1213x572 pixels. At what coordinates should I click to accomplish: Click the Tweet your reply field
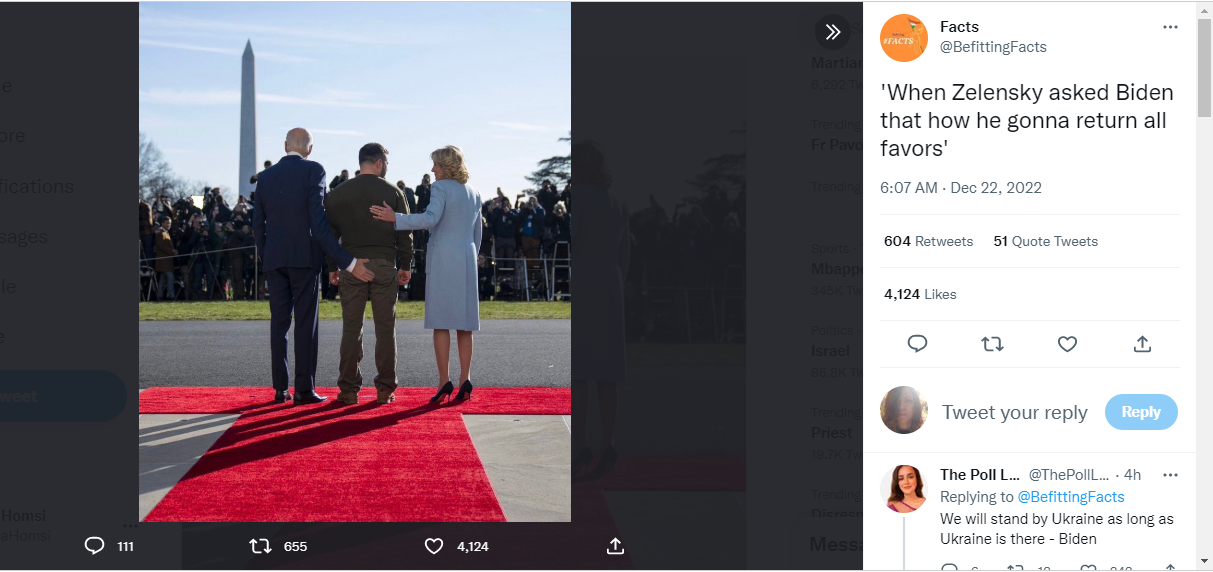tap(1015, 412)
